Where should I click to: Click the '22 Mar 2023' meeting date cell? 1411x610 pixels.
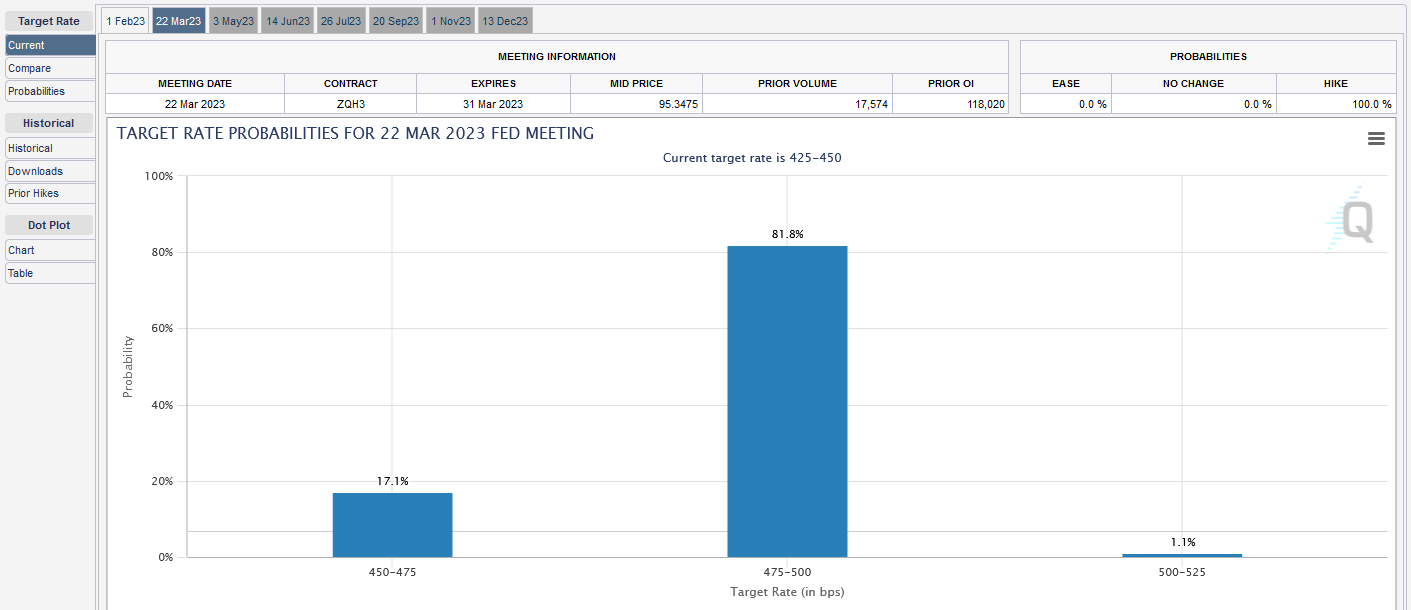tap(195, 104)
